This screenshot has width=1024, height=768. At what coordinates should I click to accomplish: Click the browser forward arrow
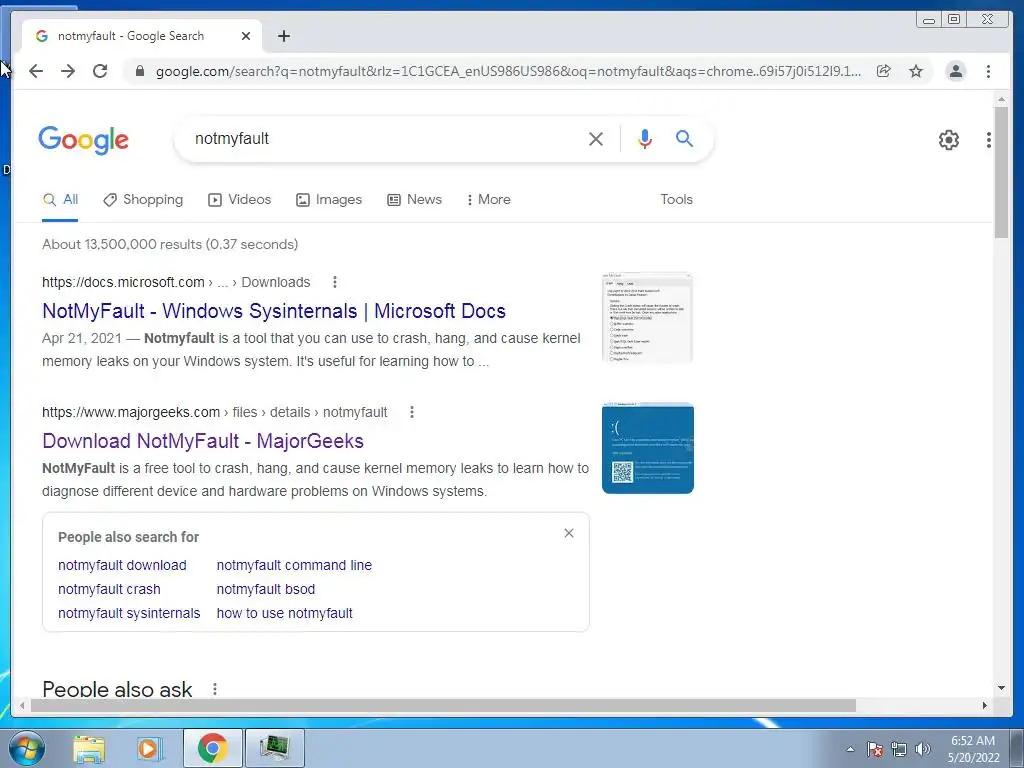pyautogui.click(x=68, y=71)
